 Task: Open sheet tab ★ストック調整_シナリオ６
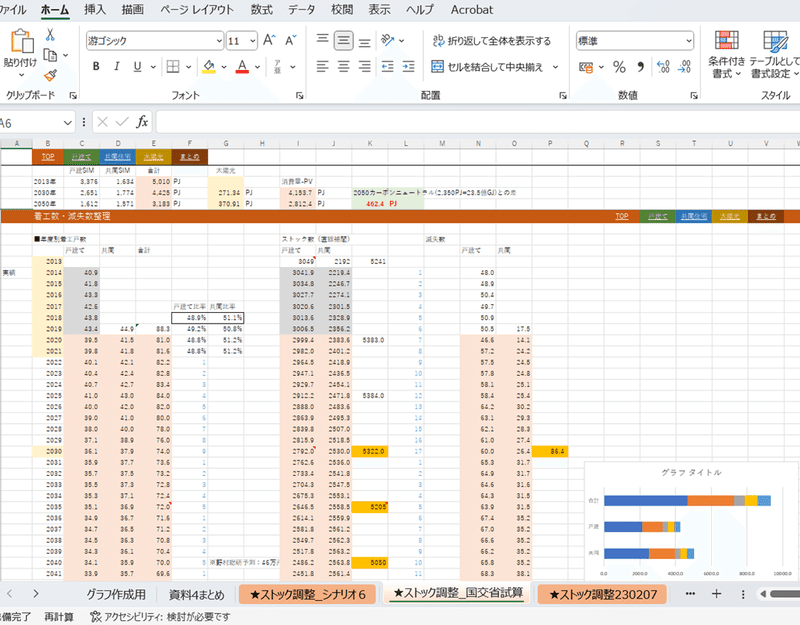pyautogui.click(x=308, y=594)
